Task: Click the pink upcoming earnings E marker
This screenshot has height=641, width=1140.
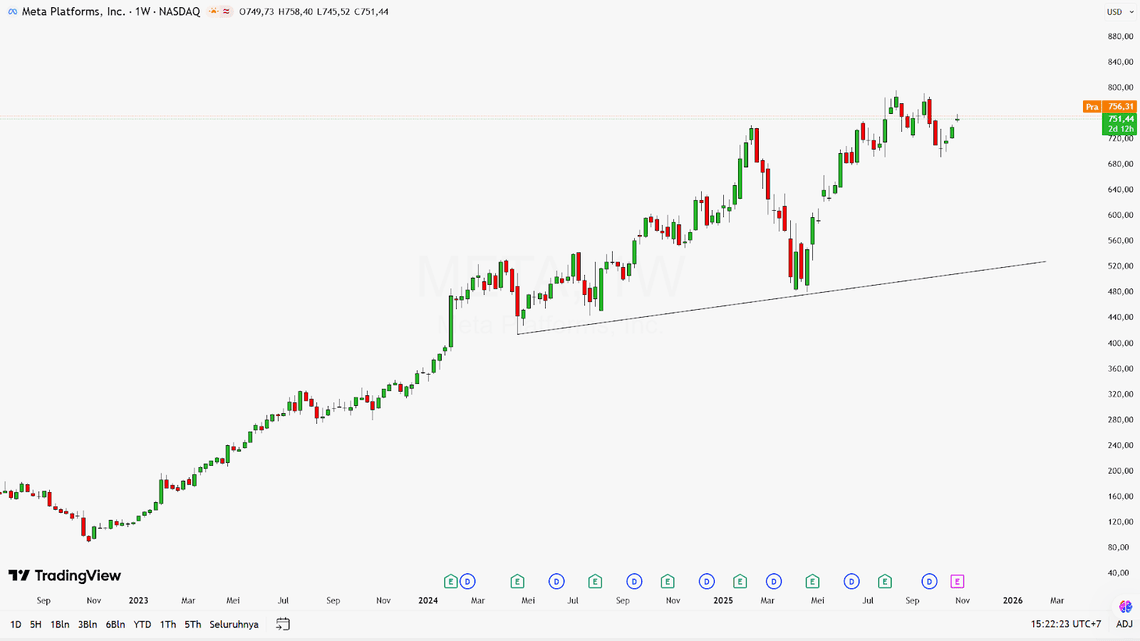Action: point(957,581)
